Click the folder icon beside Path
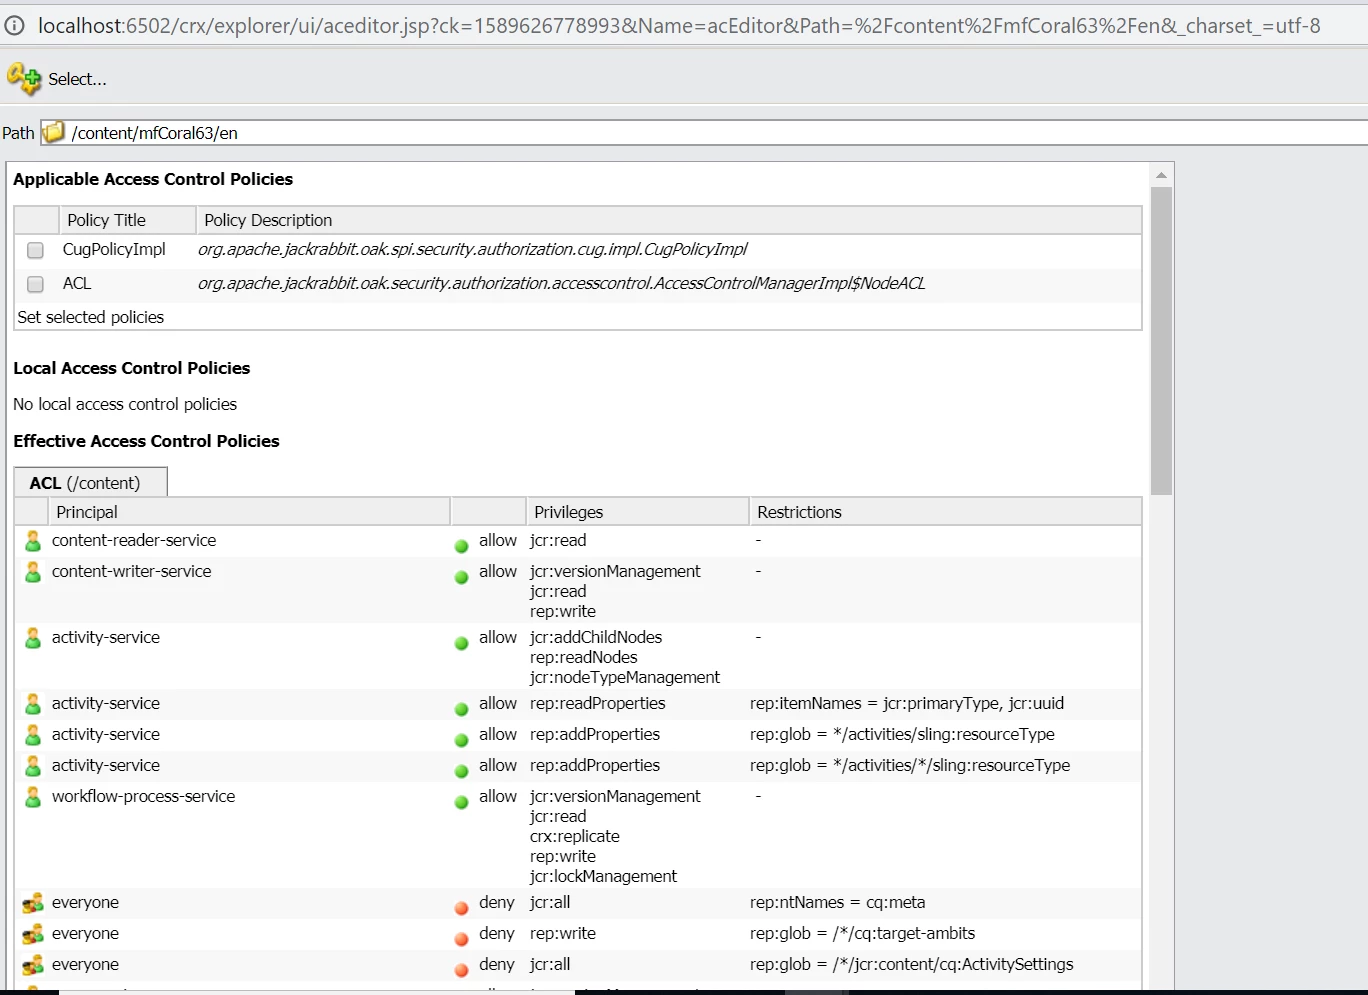The width and height of the screenshot is (1368, 995). coord(54,132)
